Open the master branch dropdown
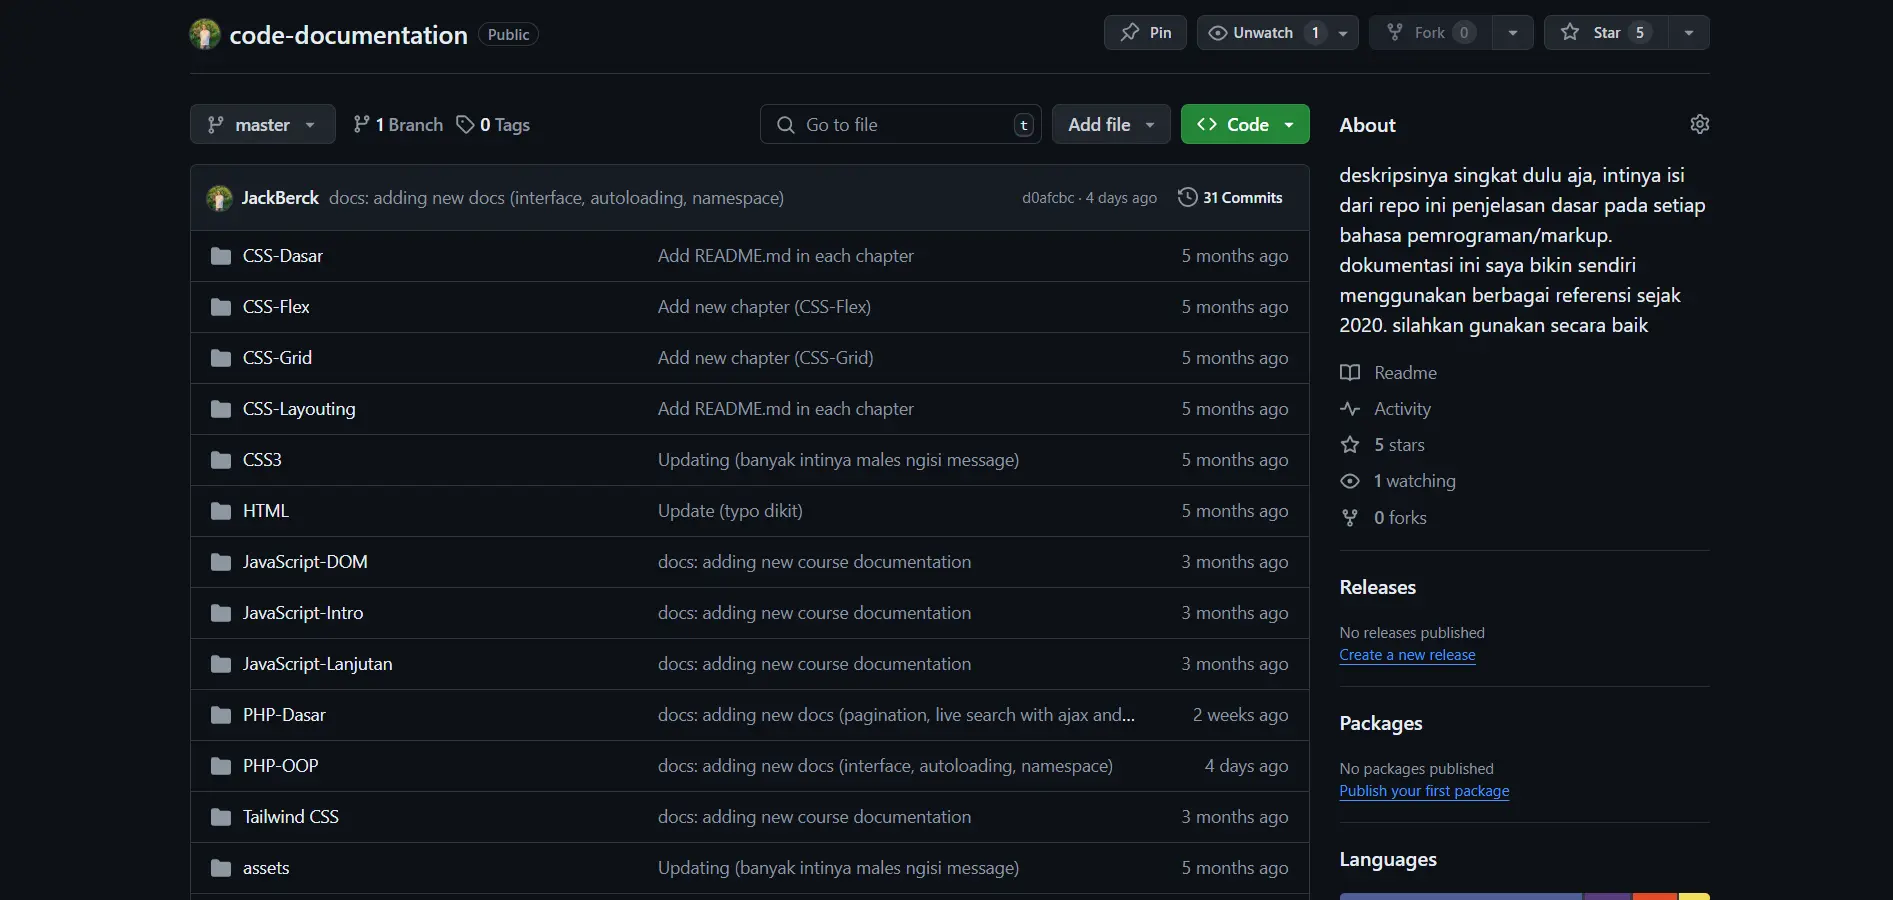This screenshot has height=900, width=1893. click(x=262, y=124)
